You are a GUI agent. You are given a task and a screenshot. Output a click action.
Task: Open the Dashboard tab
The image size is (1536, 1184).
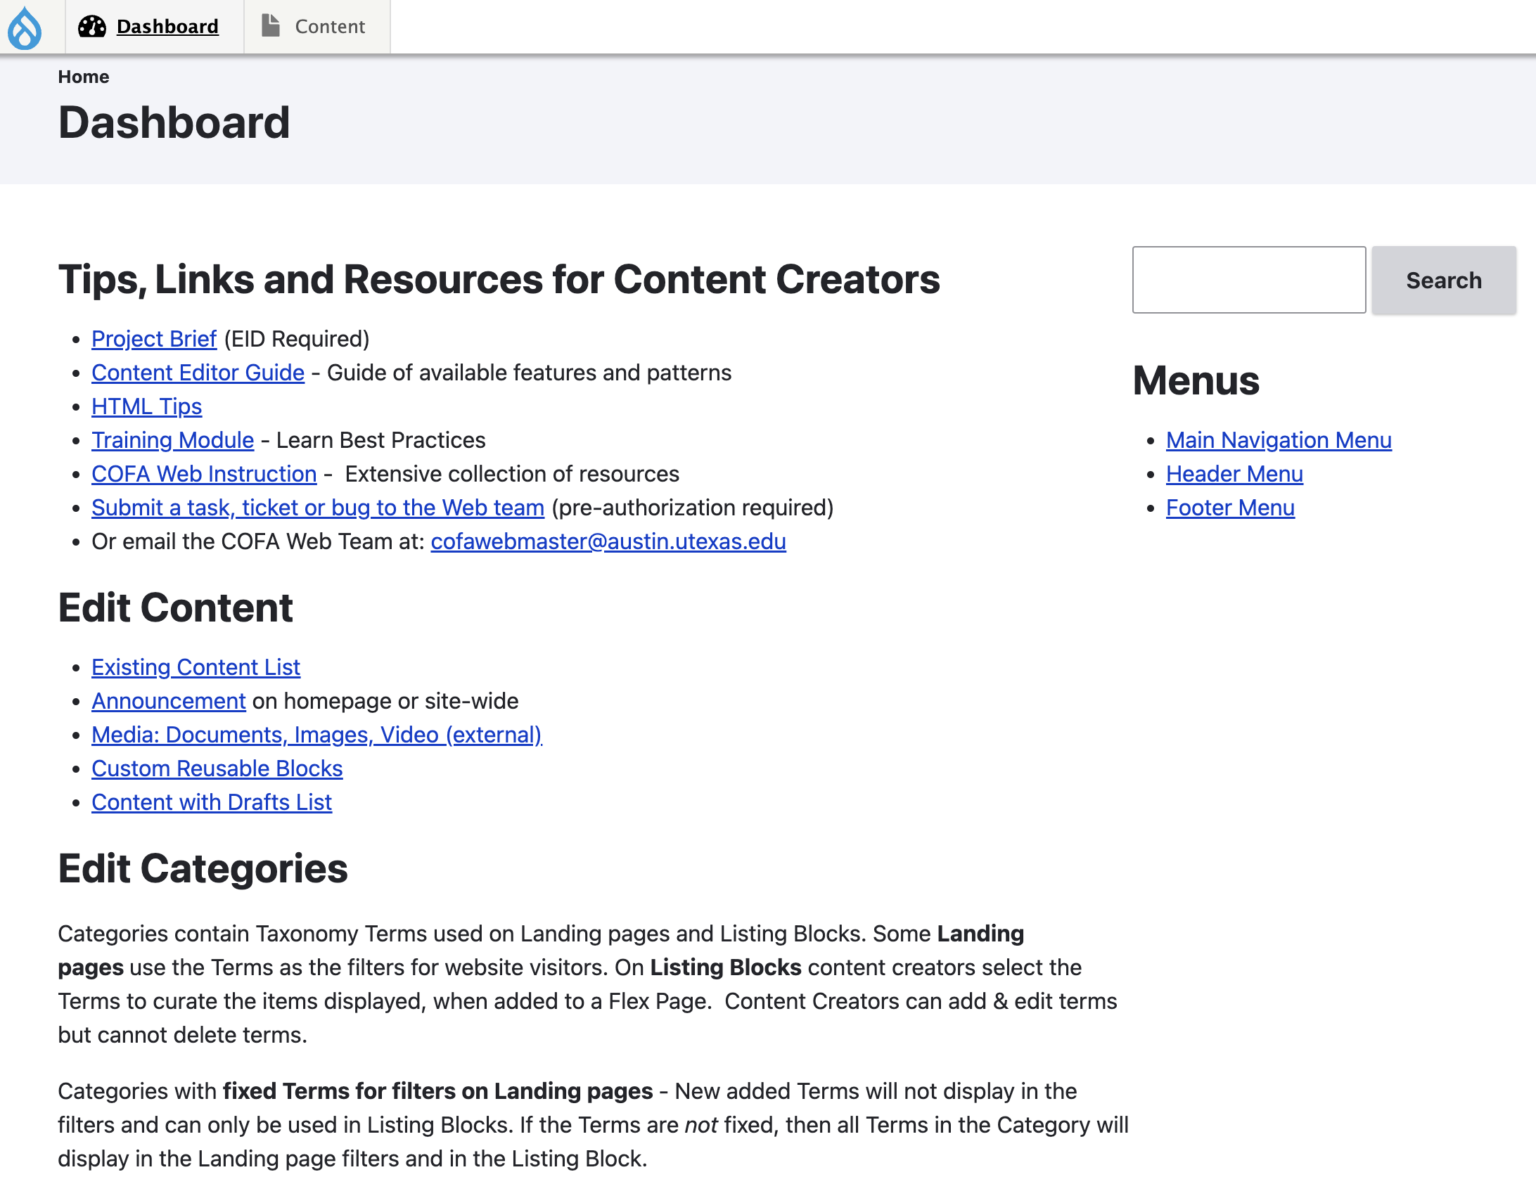pyautogui.click(x=167, y=27)
